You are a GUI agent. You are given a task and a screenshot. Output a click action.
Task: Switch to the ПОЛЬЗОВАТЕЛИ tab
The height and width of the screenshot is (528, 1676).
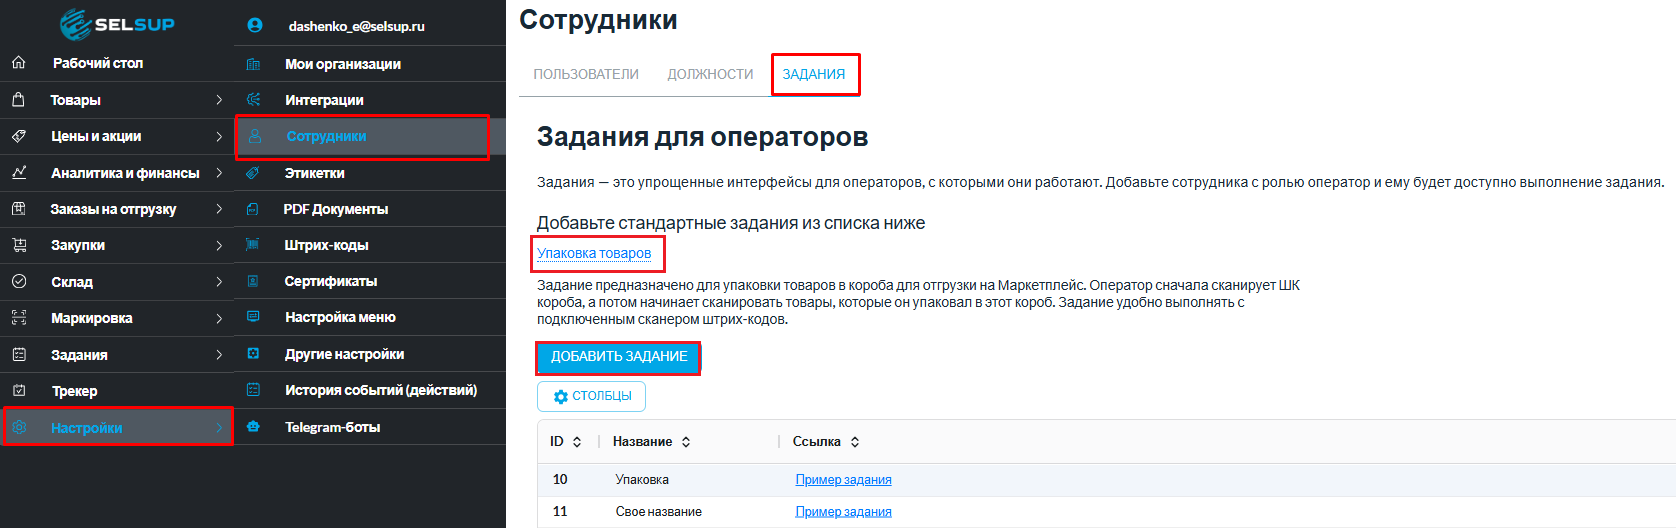586,74
